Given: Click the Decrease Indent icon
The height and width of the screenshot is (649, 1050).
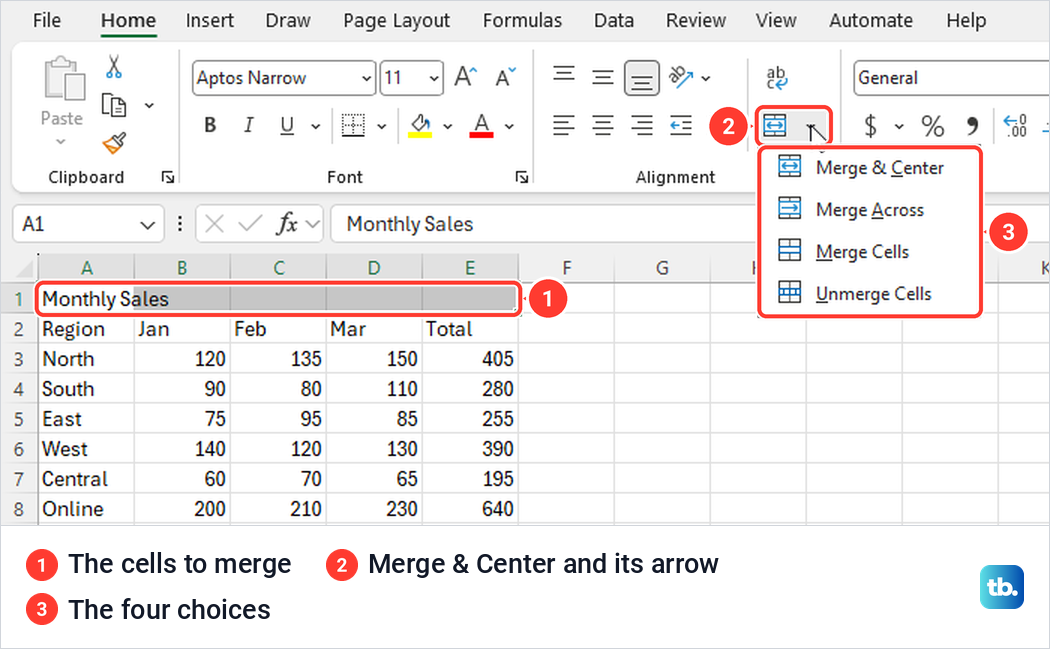Looking at the screenshot, I should [x=681, y=125].
